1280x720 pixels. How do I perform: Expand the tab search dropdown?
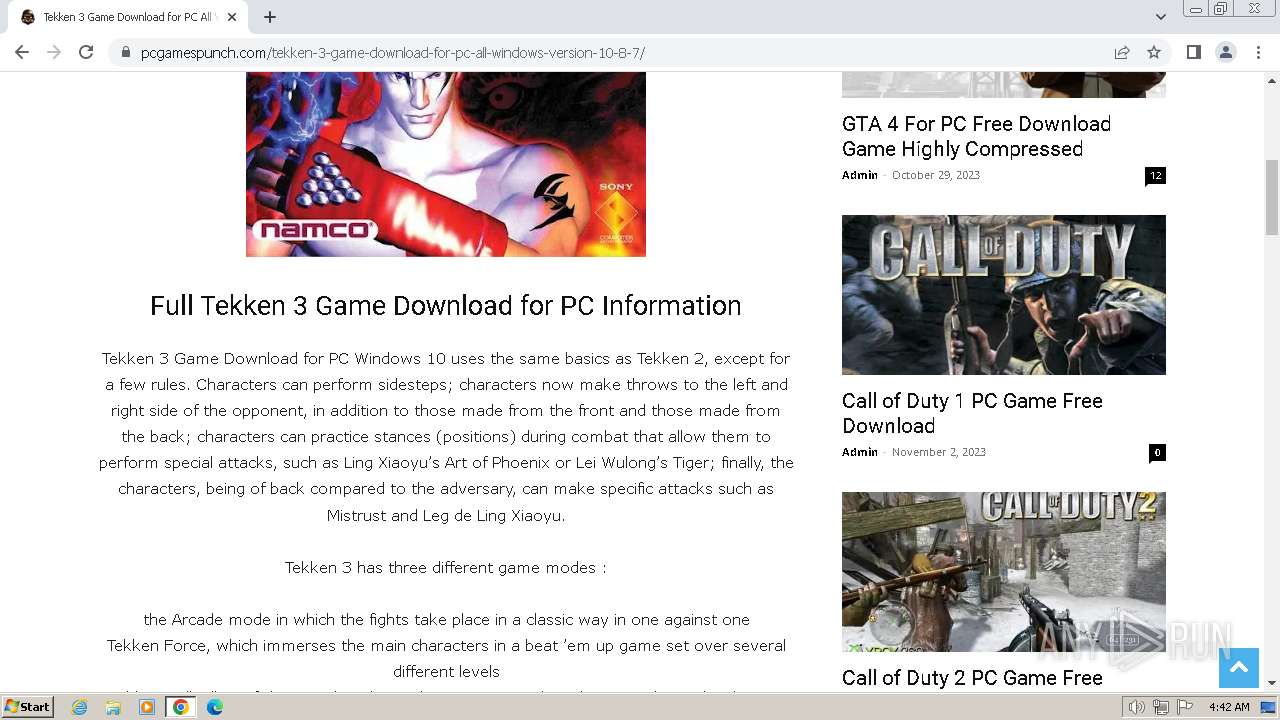[x=1160, y=17]
